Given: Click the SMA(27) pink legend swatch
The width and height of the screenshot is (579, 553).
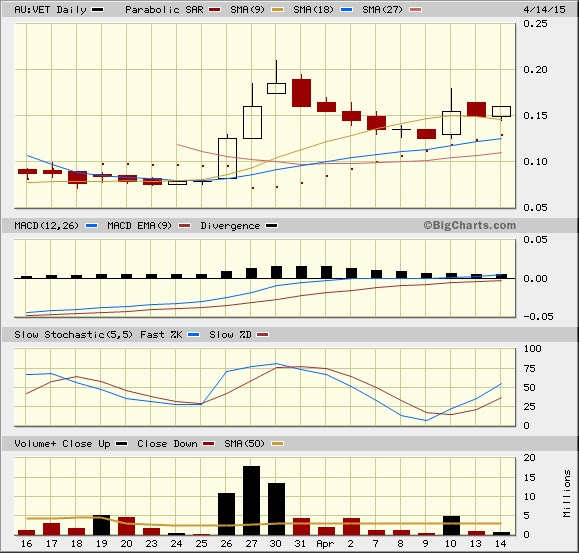Looking at the screenshot, I should 416,10.
